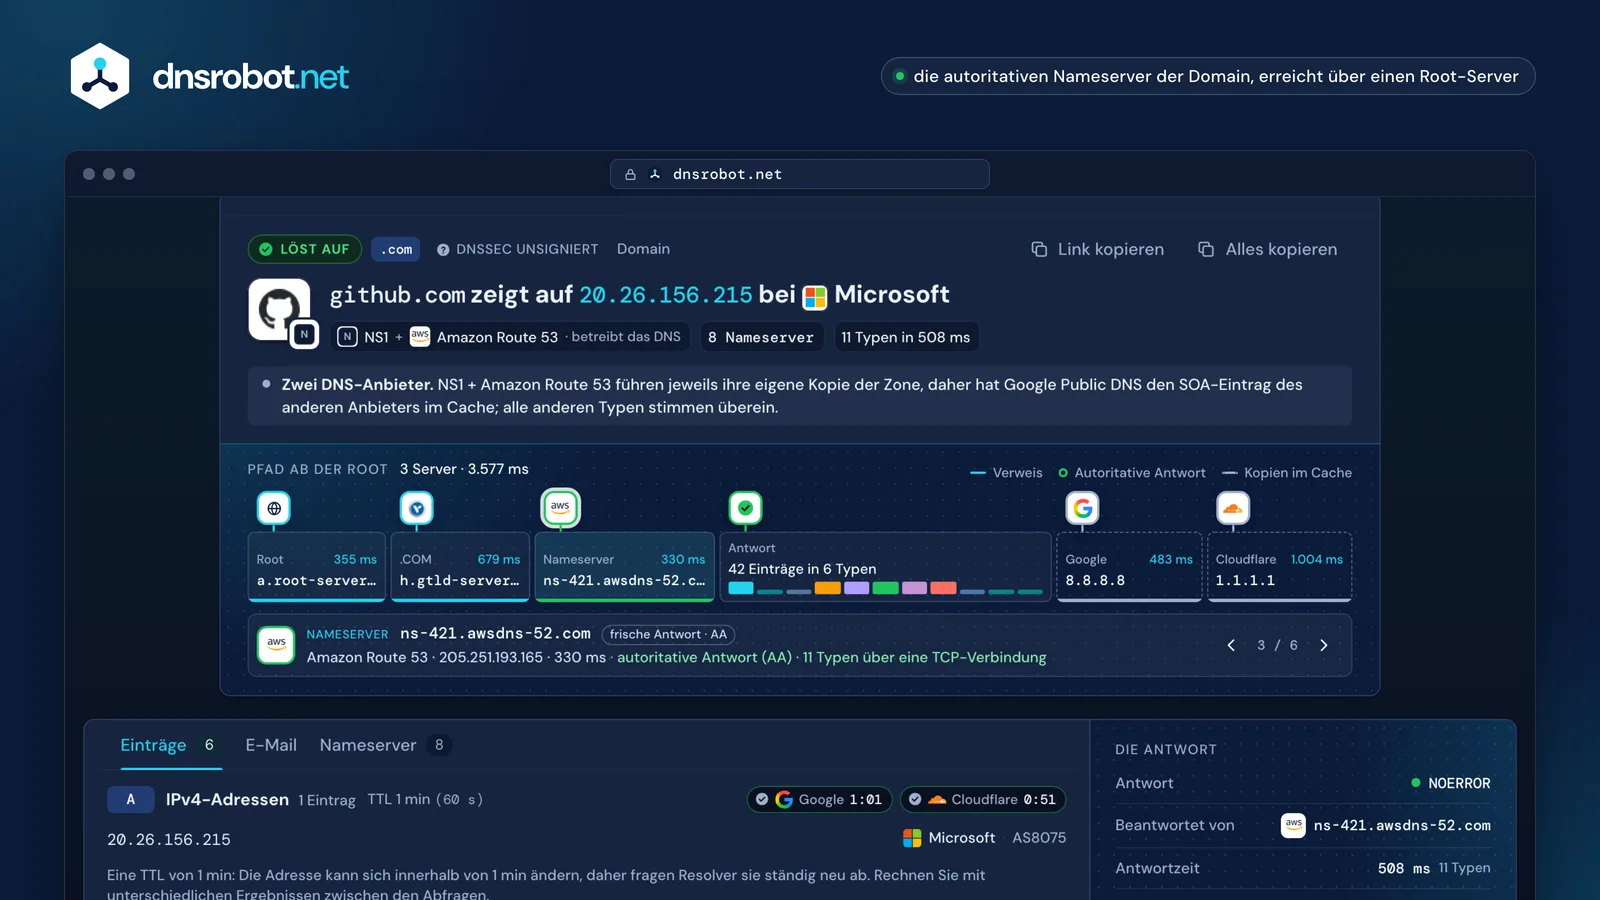Click the 11 Typen in 508 ms pill

(x=906, y=337)
